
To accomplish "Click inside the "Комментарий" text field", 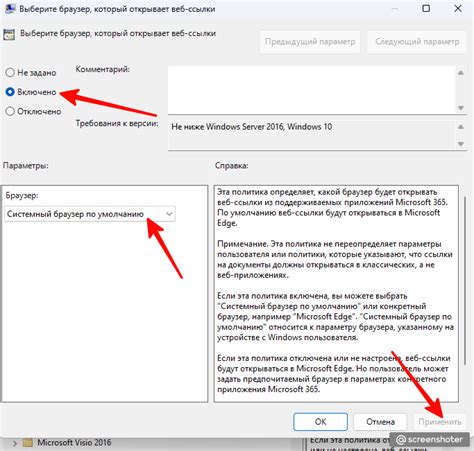I will pyautogui.click(x=312, y=90).
